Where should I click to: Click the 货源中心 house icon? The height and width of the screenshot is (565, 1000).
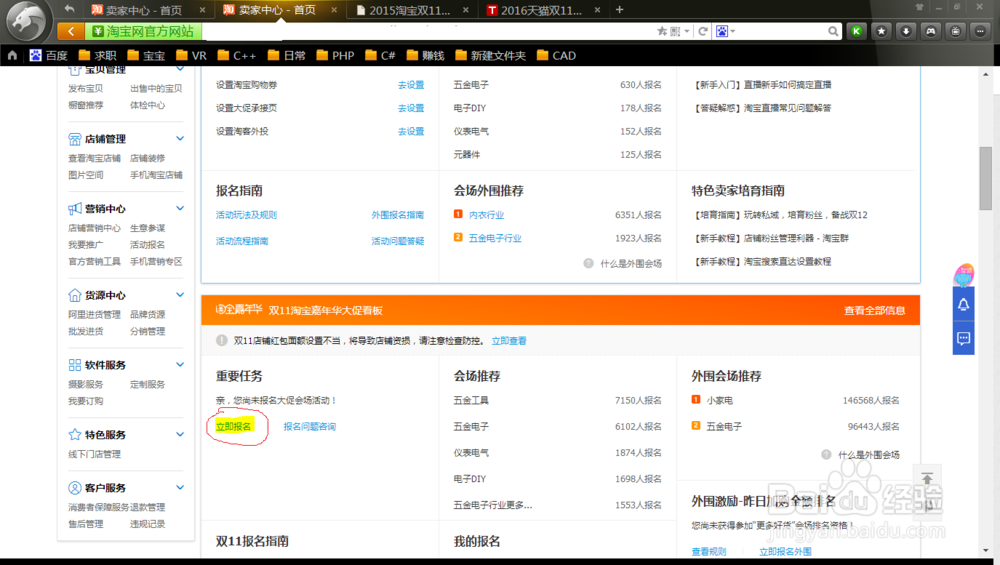tap(75, 295)
